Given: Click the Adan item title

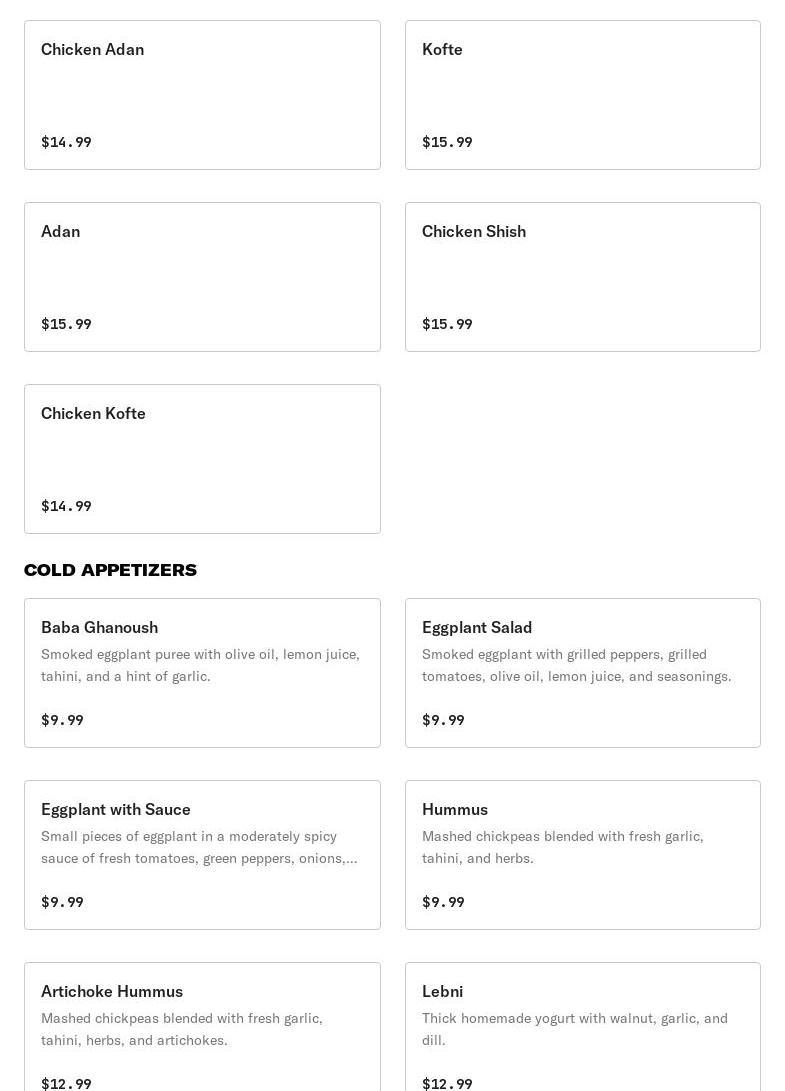Looking at the screenshot, I should [61, 231].
